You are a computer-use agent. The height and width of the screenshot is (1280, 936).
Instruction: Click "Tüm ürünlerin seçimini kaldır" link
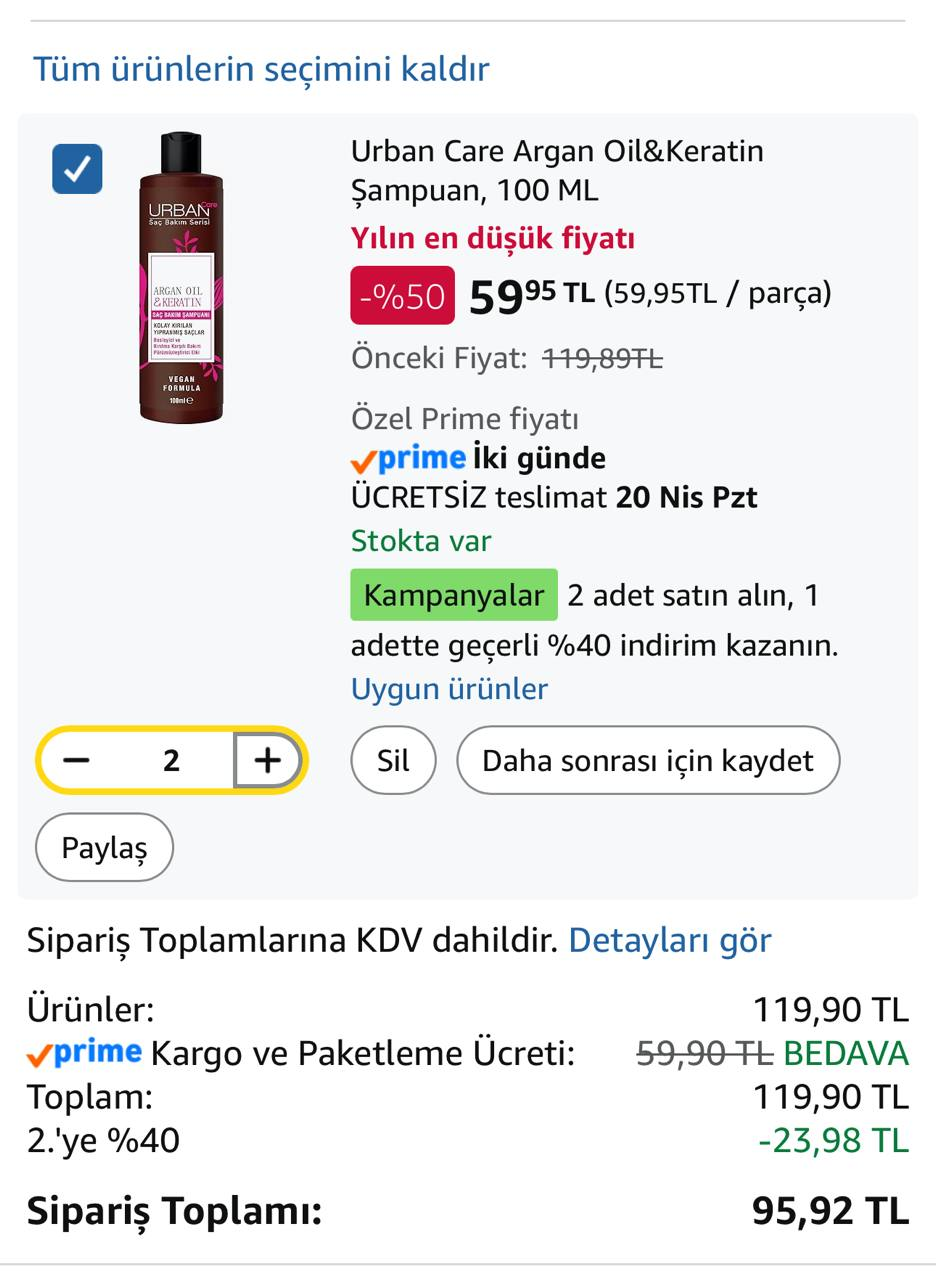click(x=261, y=69)
